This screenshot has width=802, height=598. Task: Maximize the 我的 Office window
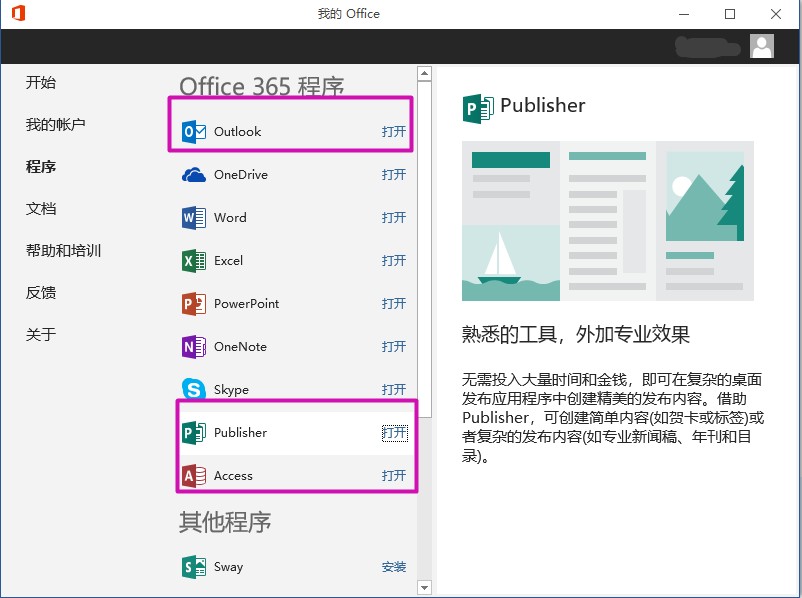[730, 14]
